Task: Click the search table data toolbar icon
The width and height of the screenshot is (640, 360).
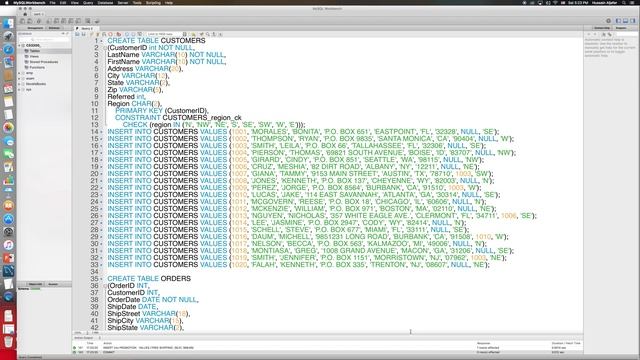Action: pyautogui.click(x=87, y=21)
